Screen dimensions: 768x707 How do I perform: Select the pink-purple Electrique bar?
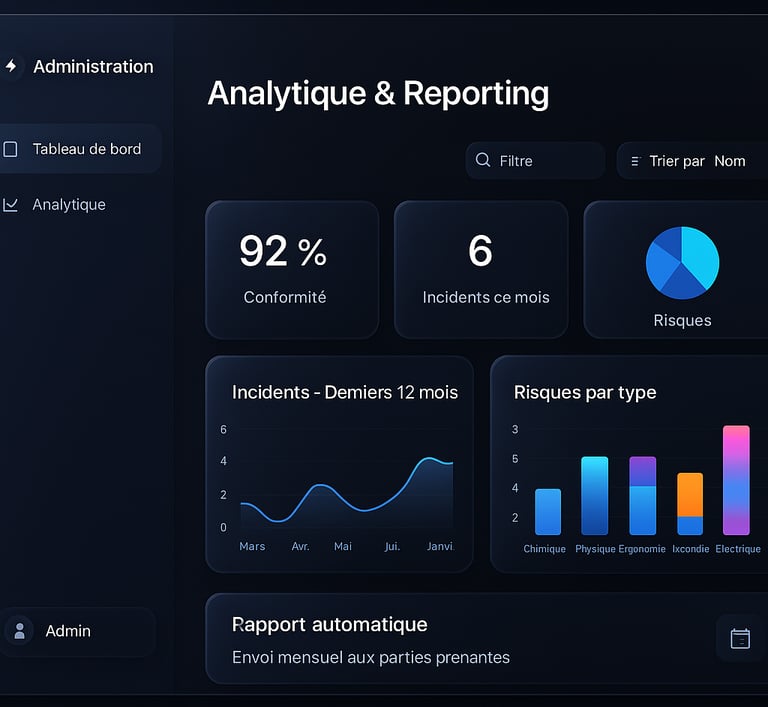pyautogui.click(x=736, y=480)
